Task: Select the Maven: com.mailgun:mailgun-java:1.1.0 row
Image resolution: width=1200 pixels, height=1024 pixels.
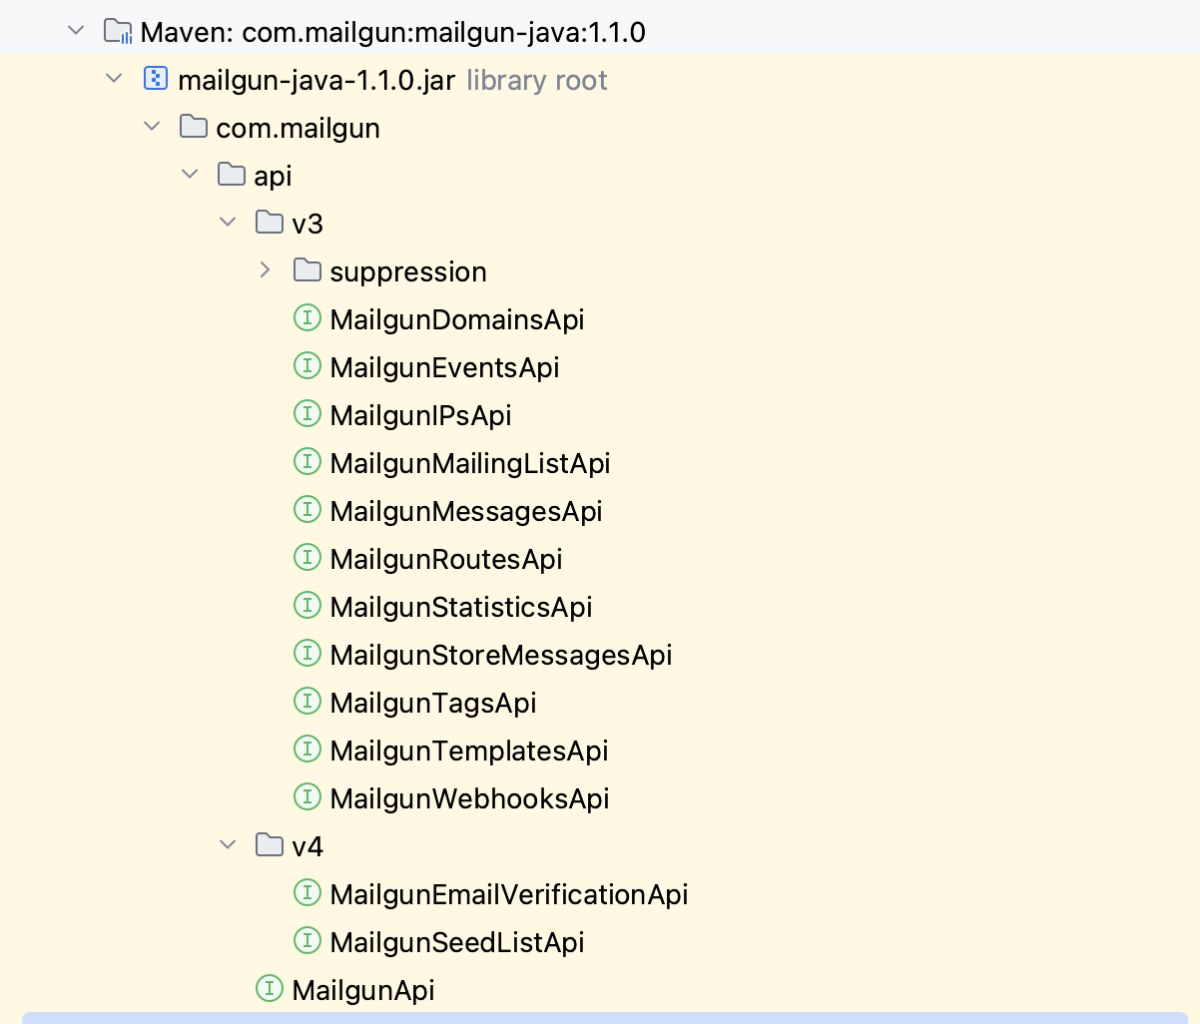Action: click(600, 31)
